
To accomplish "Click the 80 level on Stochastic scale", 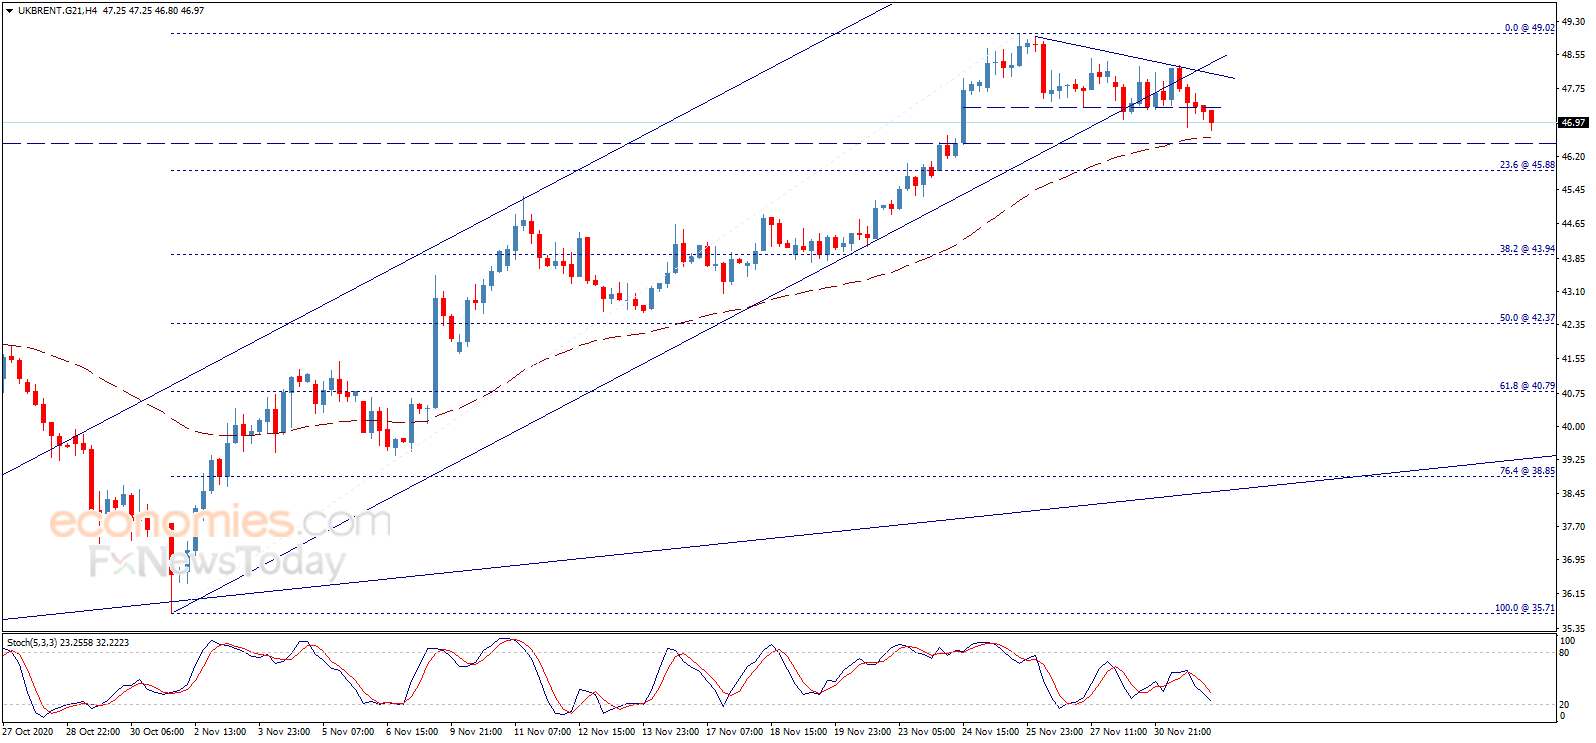I will (x=1564, y=653).
